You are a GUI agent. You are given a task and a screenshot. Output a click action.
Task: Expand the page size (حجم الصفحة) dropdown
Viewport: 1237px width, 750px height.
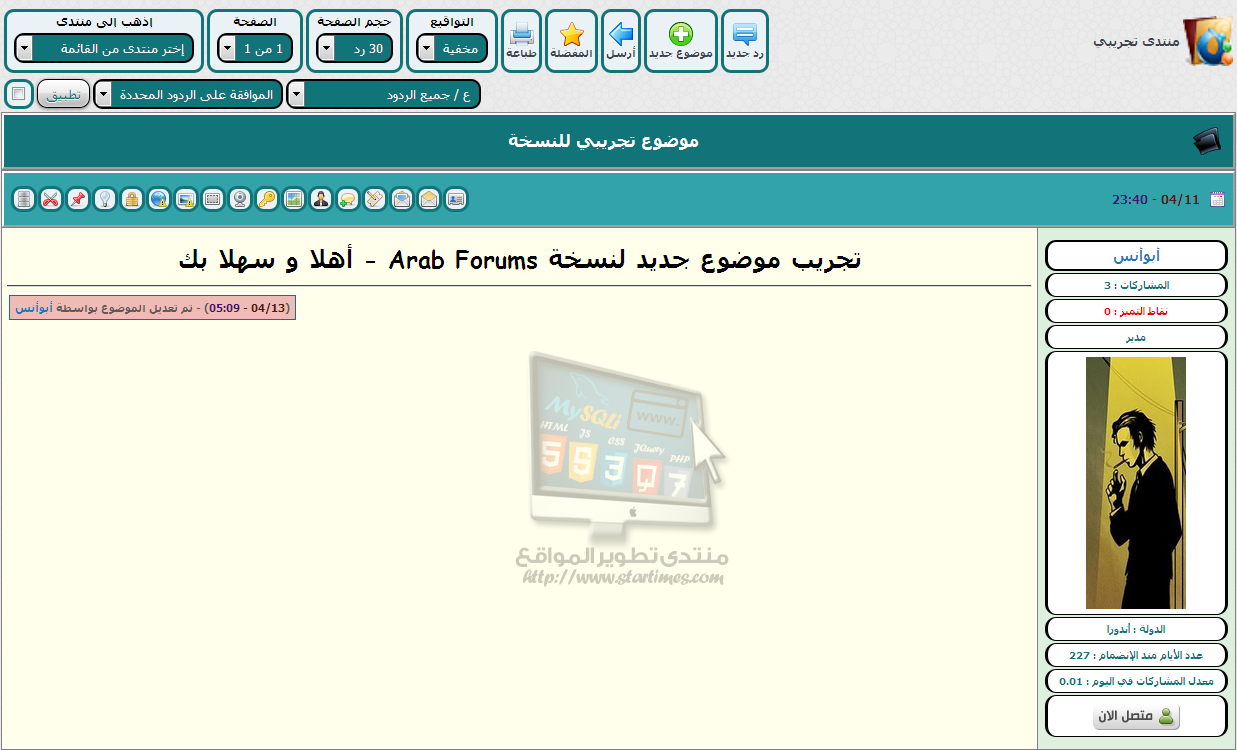(x=354, y=48)
